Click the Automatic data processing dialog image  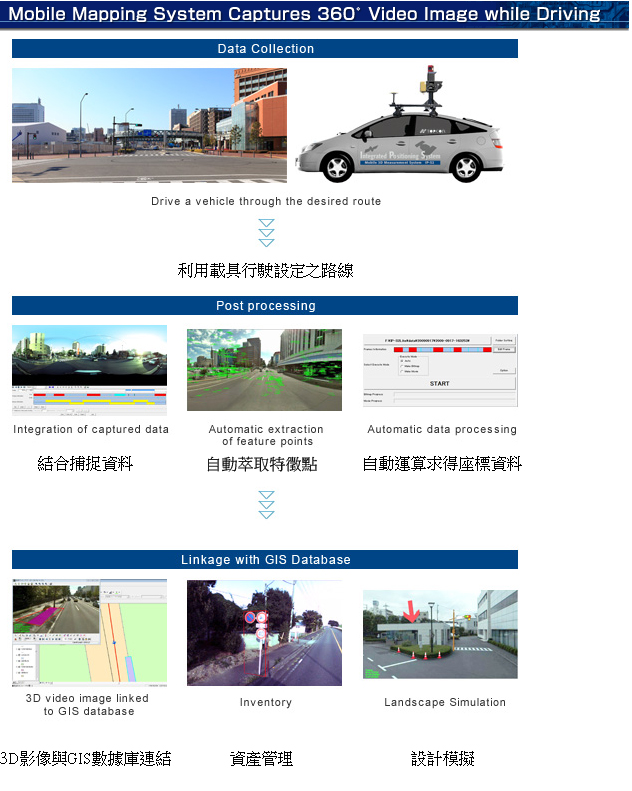[x=440, y=370]
